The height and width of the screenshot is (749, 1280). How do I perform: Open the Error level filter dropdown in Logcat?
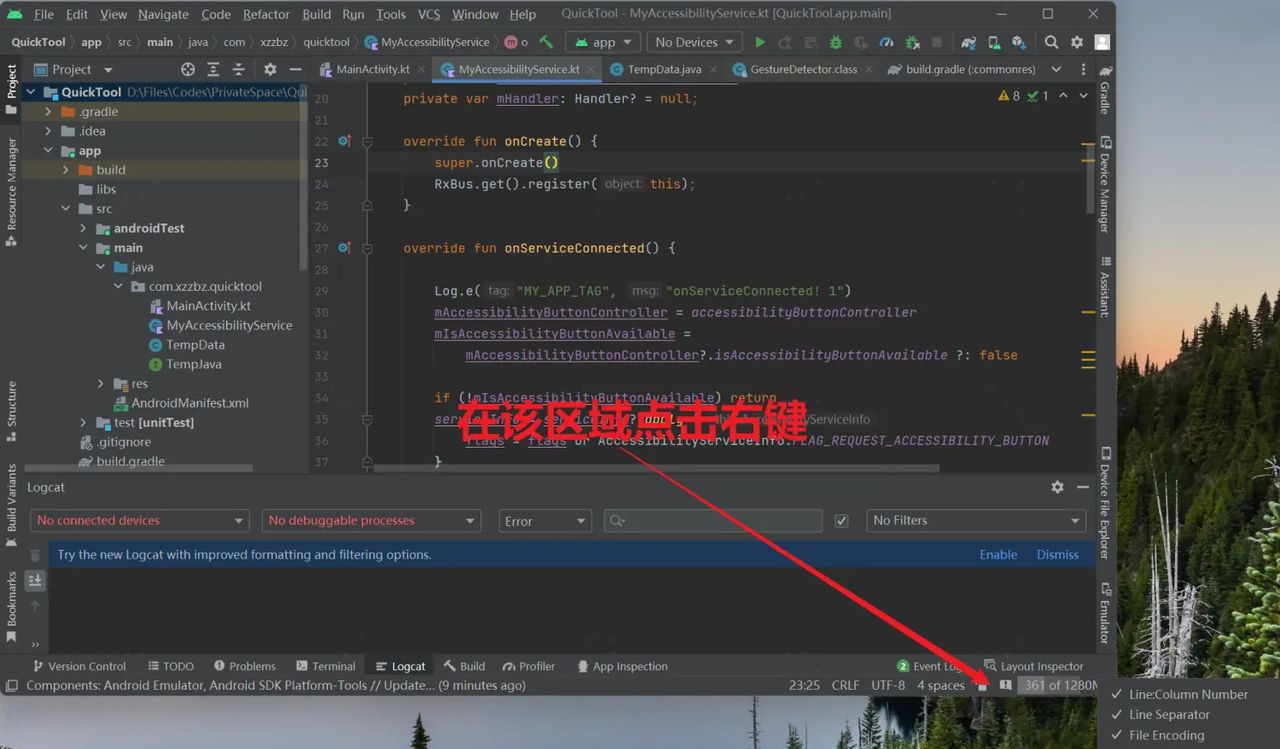point(544,520)
